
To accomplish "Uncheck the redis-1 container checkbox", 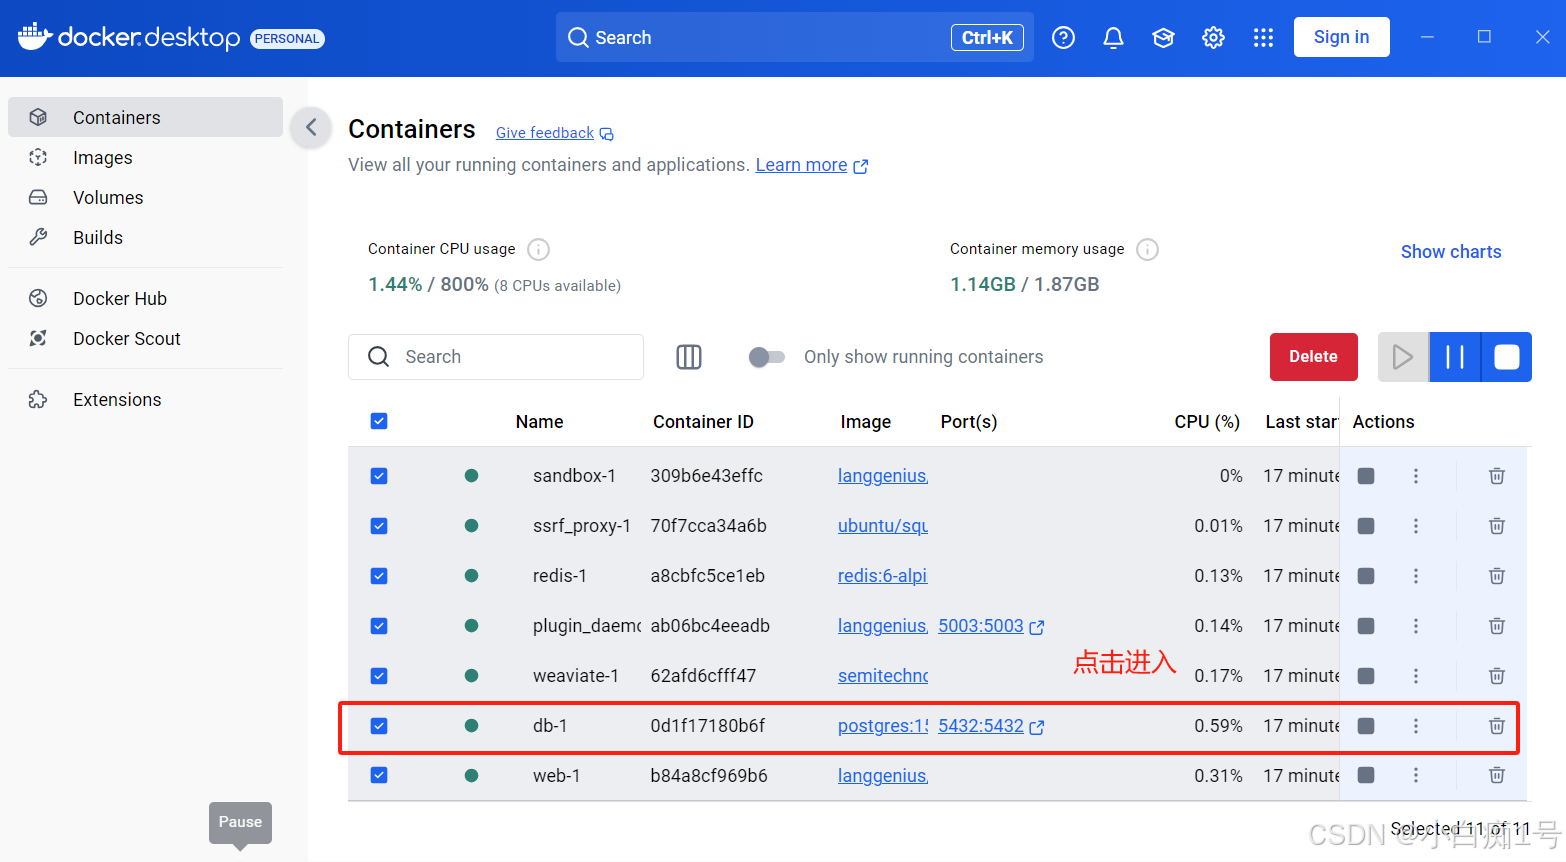I will pyautogui.click(x=379, y=576).
